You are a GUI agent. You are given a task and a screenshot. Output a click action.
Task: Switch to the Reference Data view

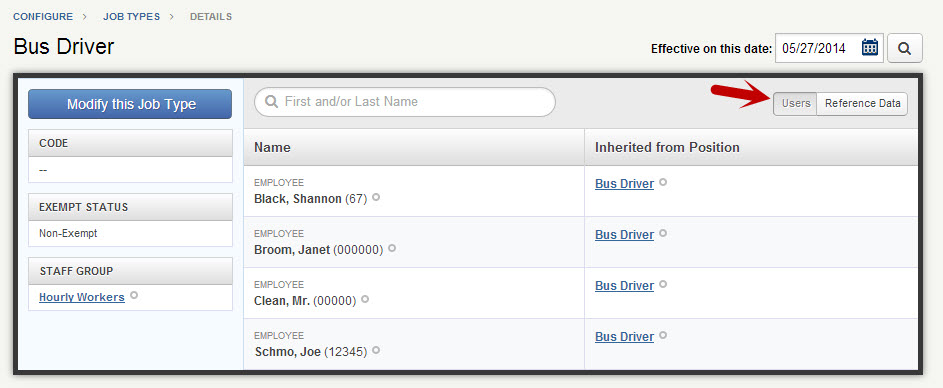pos(862,103)
